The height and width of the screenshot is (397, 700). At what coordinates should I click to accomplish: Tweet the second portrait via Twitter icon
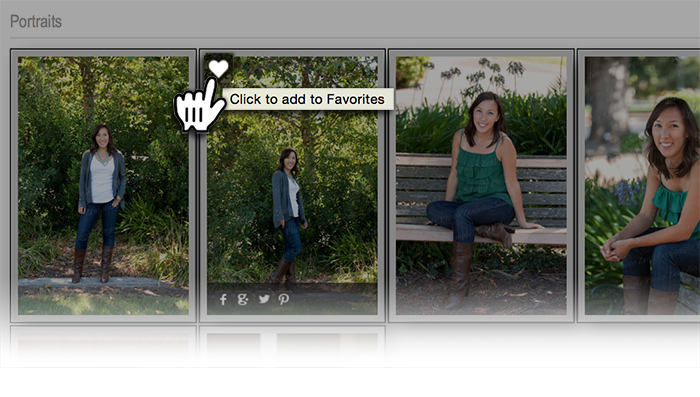pyautogui.click(x=264, y=299)
